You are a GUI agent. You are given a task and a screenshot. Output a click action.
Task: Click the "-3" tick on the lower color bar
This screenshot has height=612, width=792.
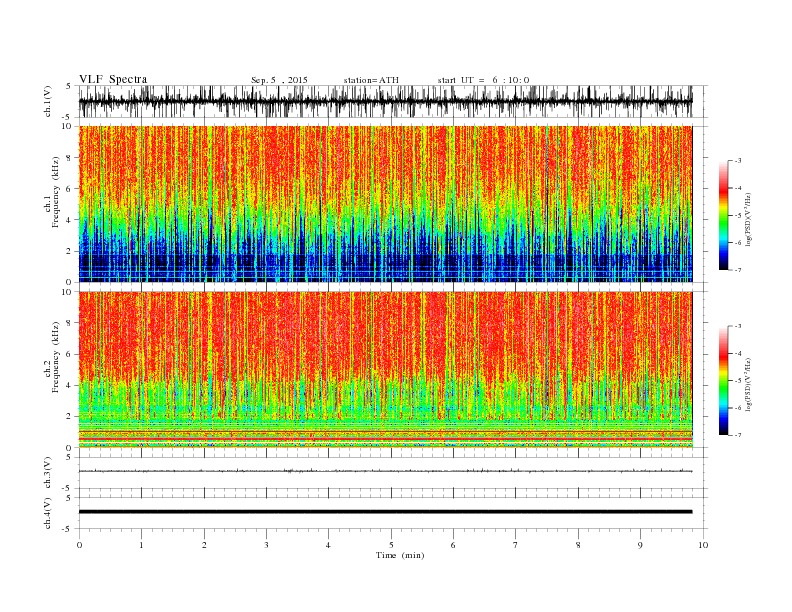tap(737, 326)
